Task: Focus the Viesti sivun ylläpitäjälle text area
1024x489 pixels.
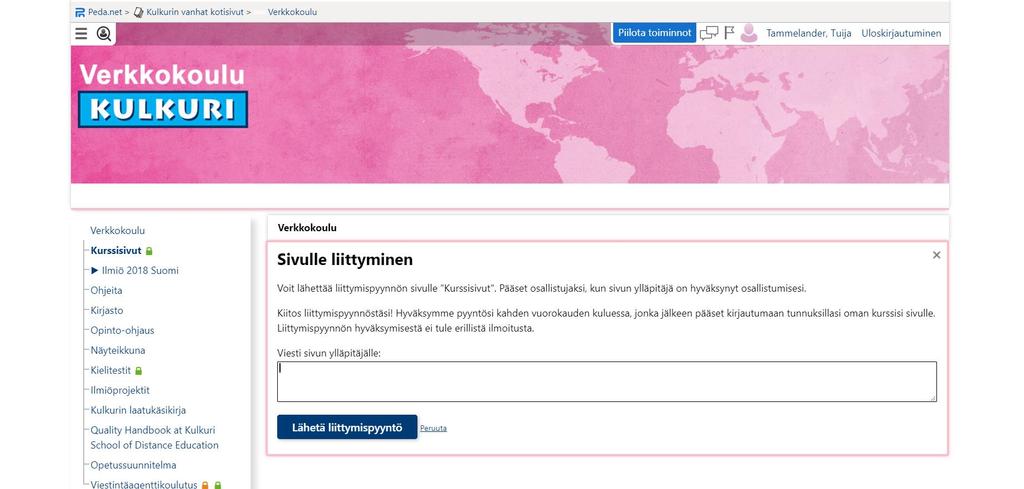Action: [607, 381]
